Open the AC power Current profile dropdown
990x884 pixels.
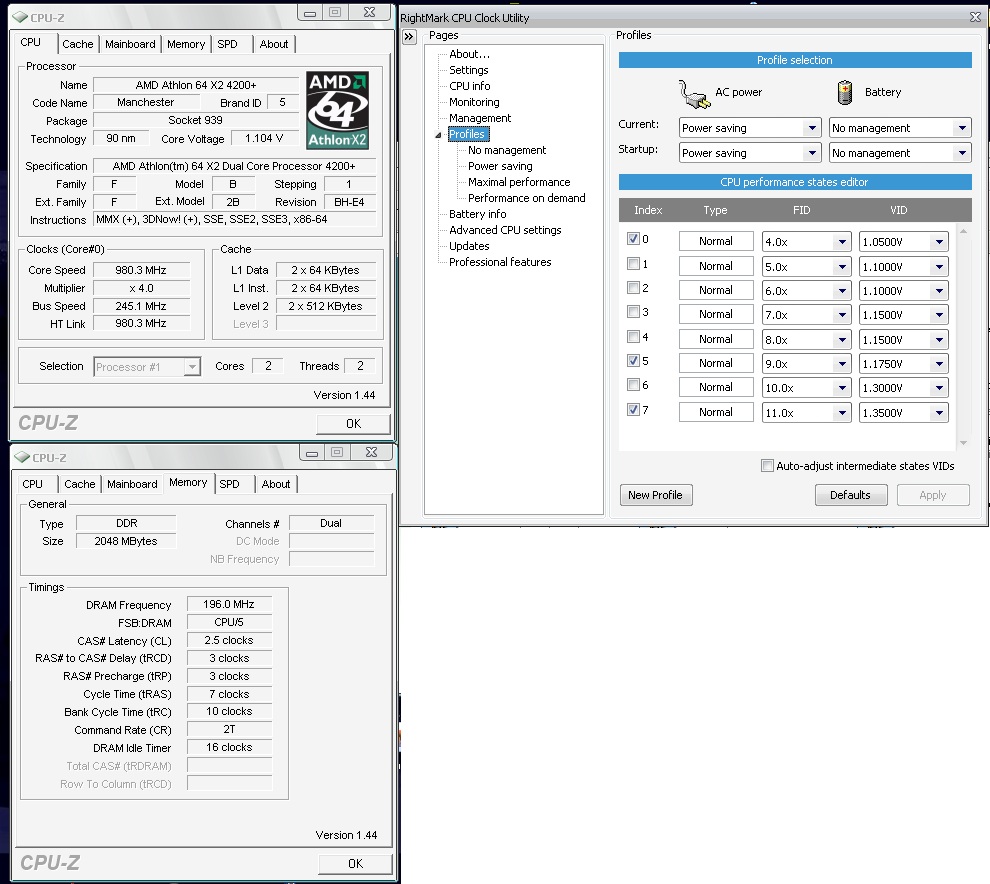(750, 128)
